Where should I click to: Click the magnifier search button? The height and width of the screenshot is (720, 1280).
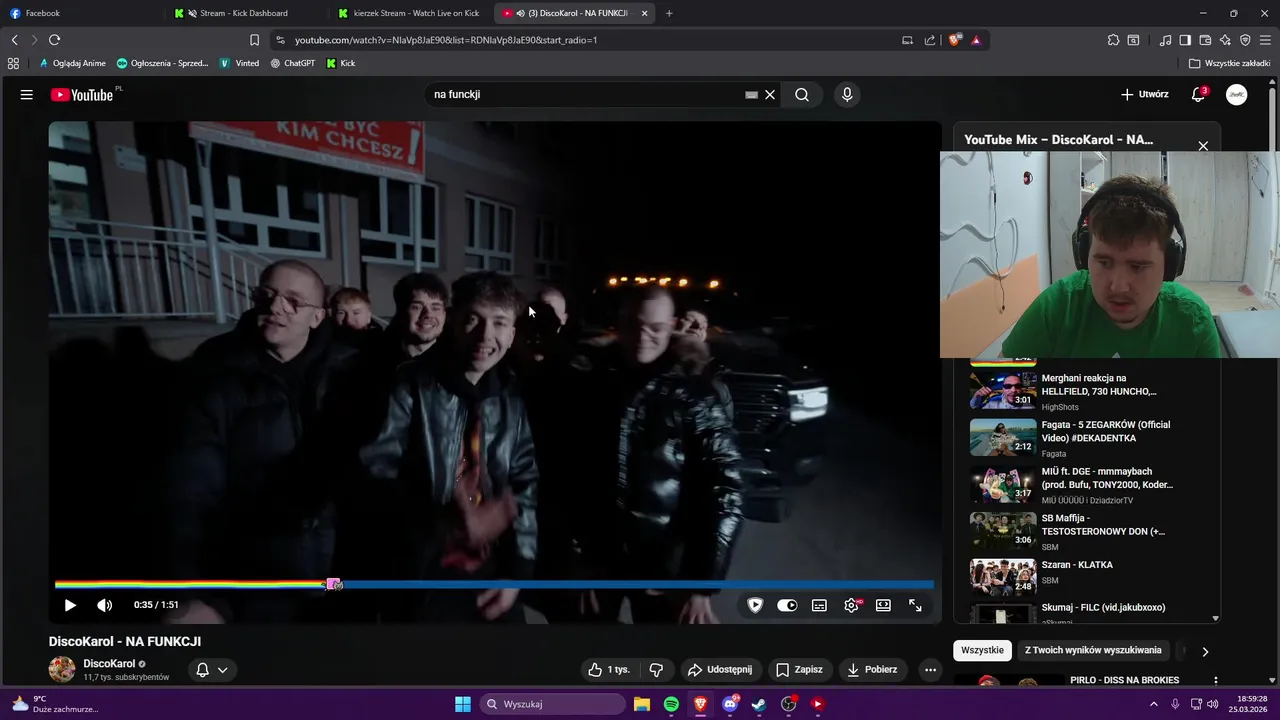click(x=802, y=95)
